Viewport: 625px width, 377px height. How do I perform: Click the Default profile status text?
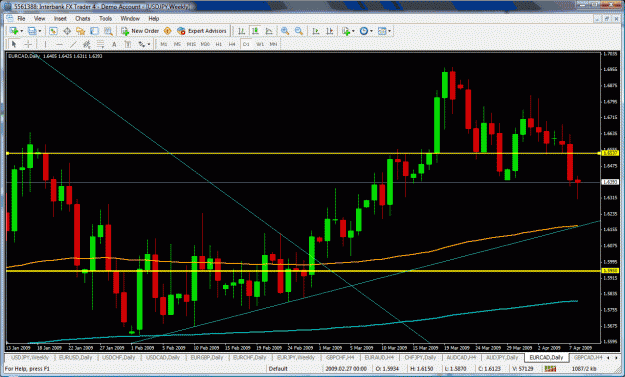[x=278, y=369]
